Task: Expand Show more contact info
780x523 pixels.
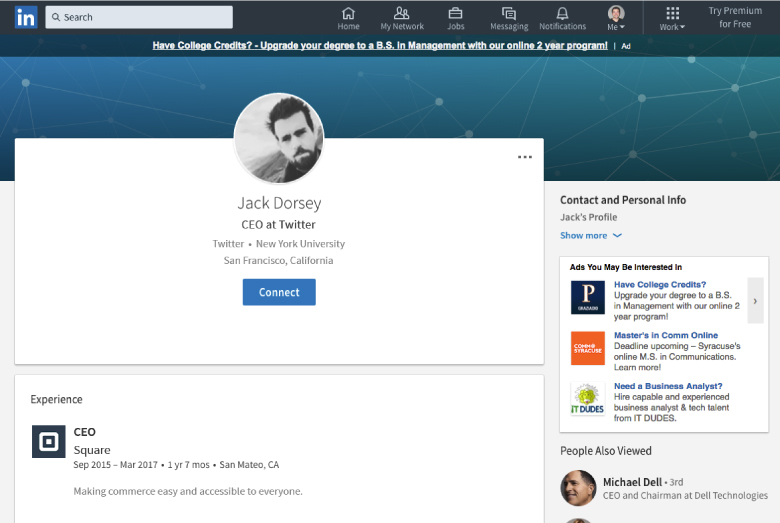Action: pyautogui.click(x=590, y=235)
